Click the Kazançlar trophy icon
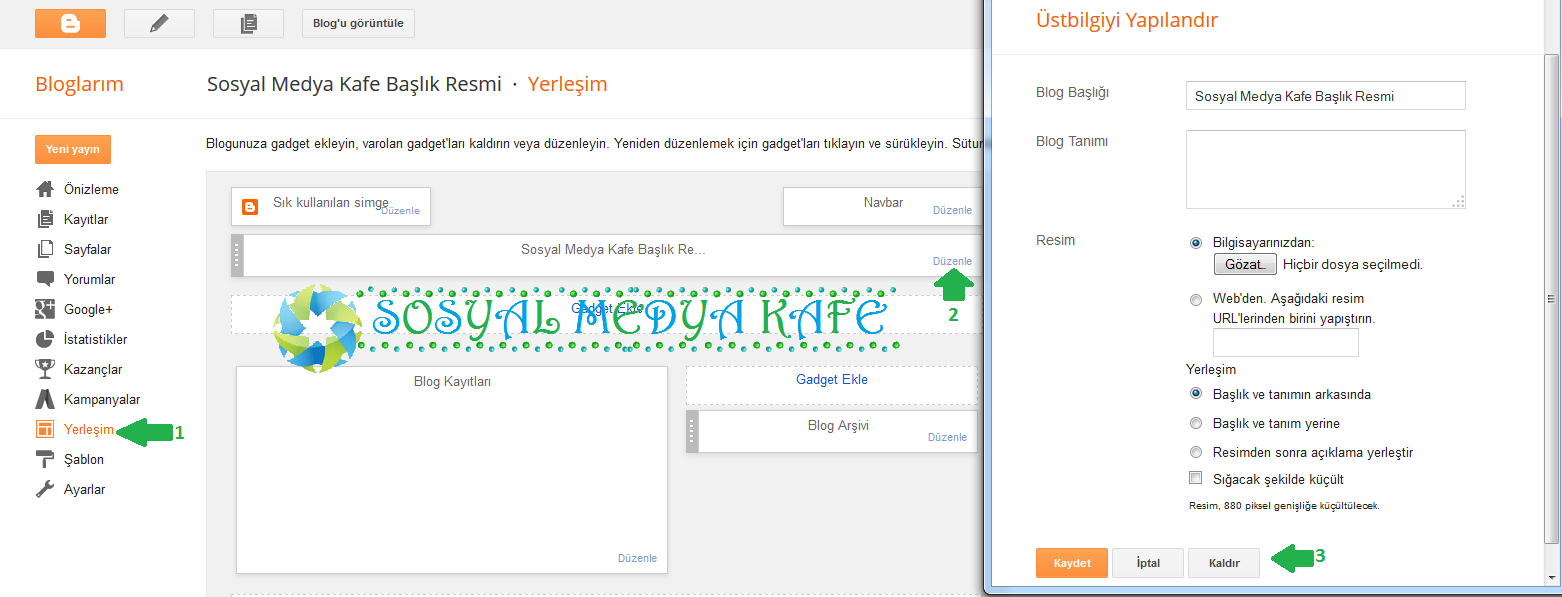Screen dimensions: 1562x597 [x=45, y=369]
